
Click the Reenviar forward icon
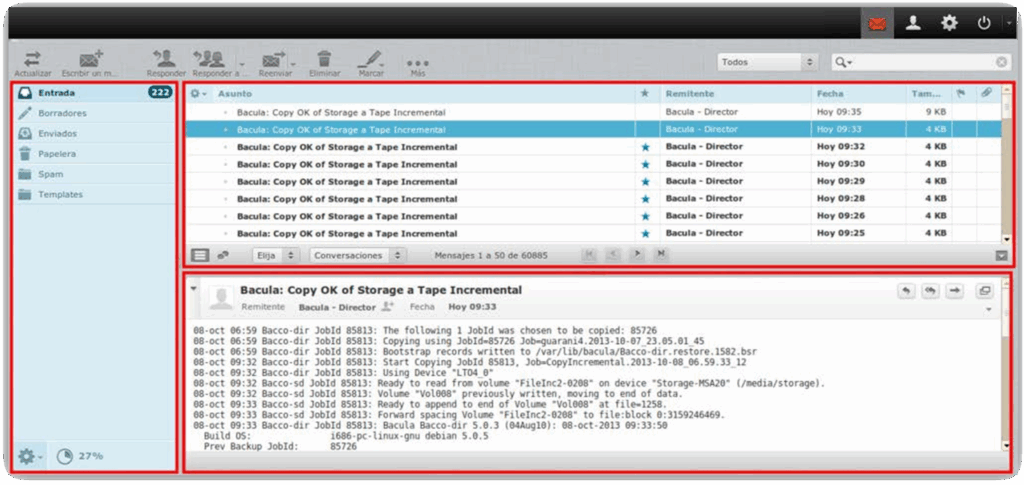275,64
